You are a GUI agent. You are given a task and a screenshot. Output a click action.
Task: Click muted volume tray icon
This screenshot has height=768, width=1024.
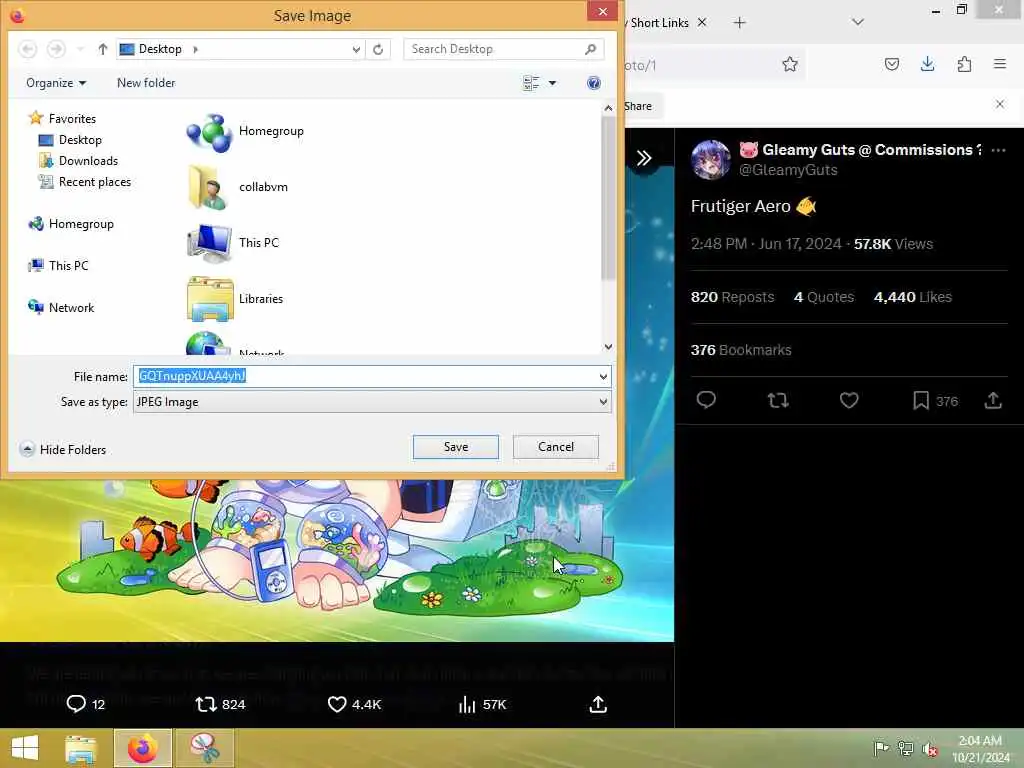(x=929, y=749)
